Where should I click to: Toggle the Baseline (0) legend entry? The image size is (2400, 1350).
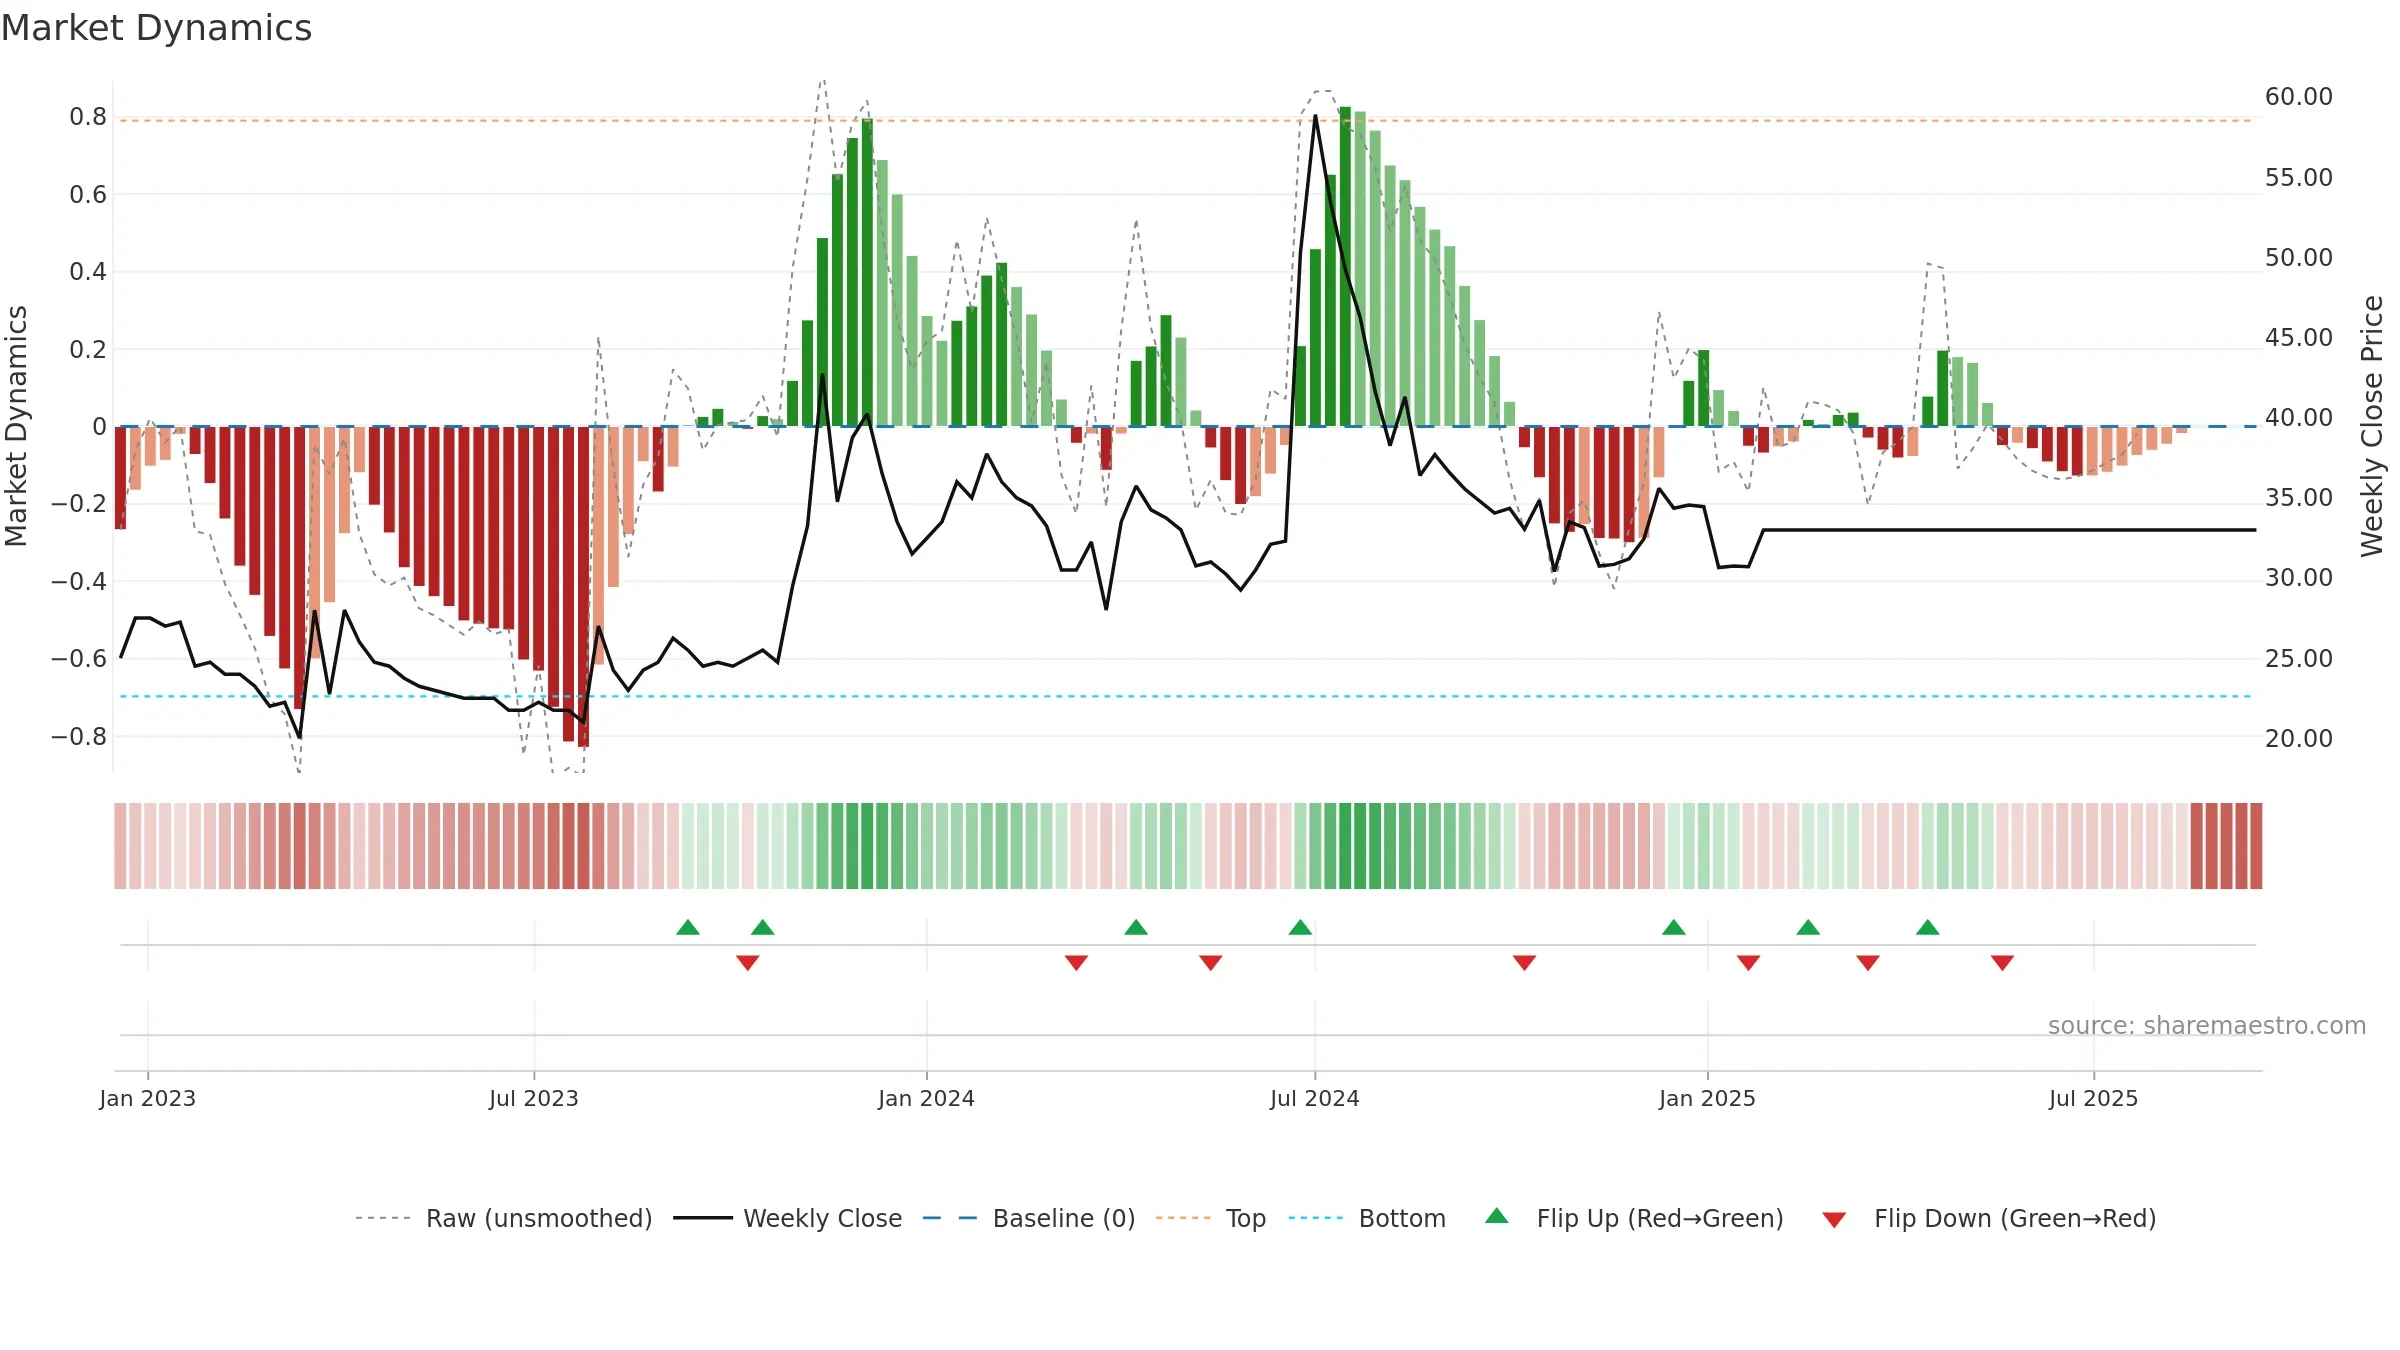tap(1029, 1218)
